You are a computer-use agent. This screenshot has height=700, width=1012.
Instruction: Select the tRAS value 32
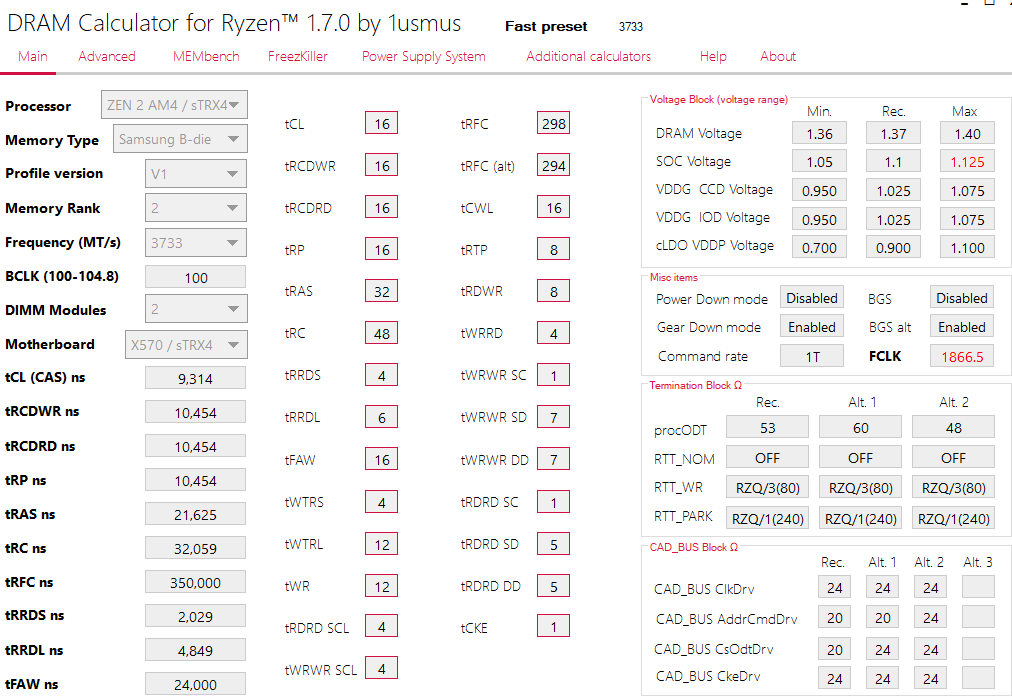tap(381, 291)
